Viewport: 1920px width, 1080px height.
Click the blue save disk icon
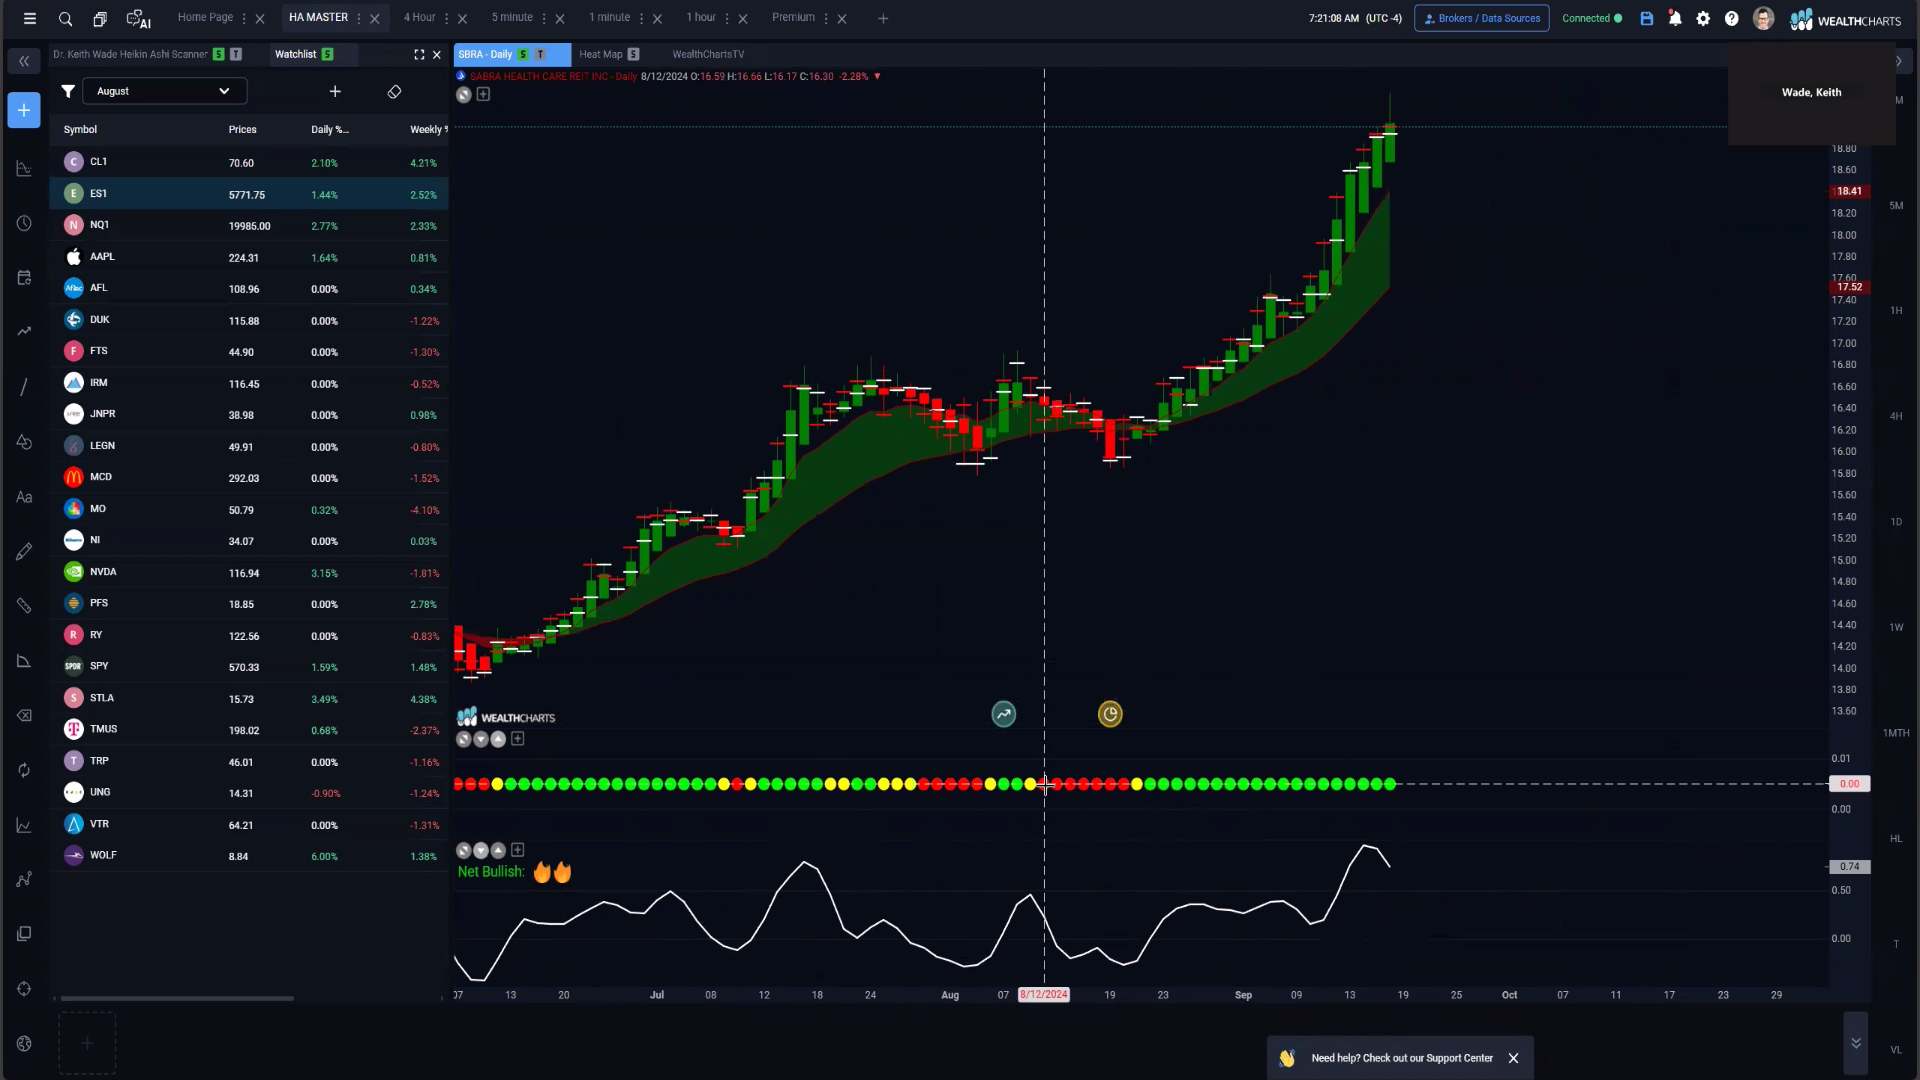point(1647,18)
